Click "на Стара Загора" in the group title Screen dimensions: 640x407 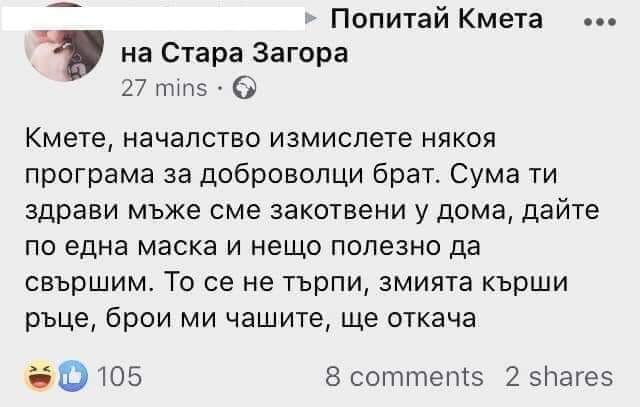point(234,53)
